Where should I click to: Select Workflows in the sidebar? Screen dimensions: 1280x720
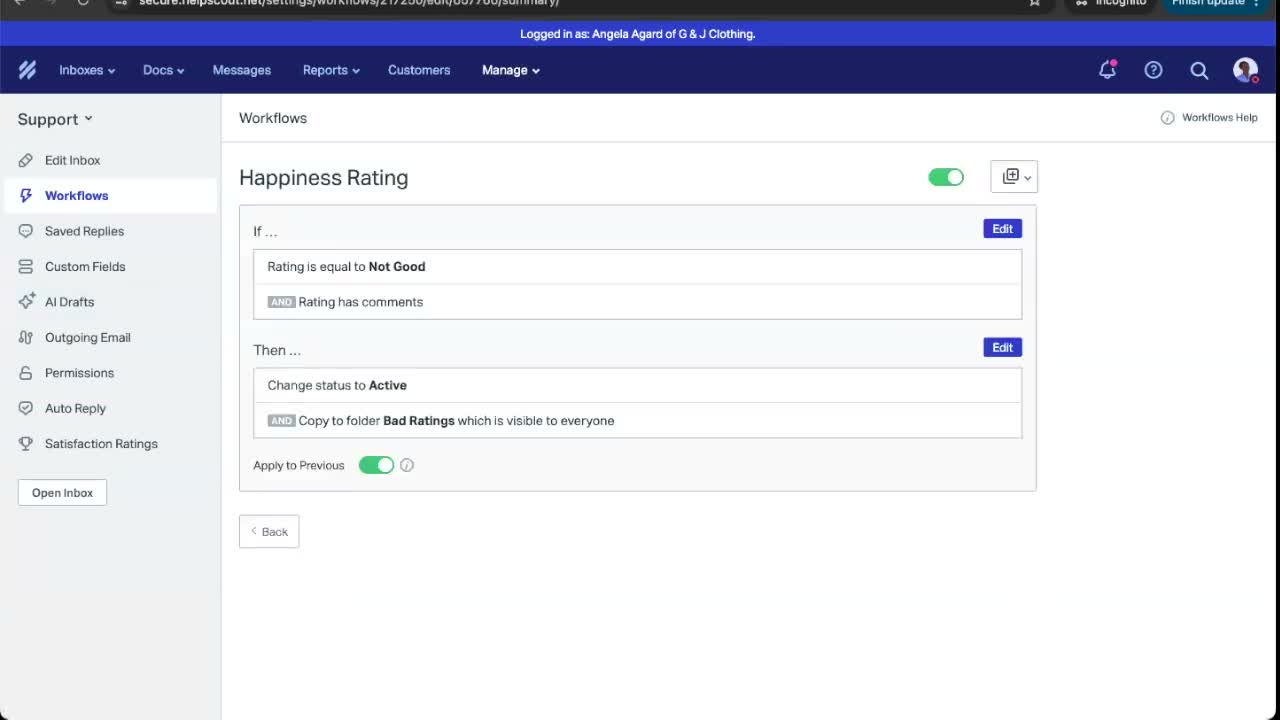pos(110,196)
